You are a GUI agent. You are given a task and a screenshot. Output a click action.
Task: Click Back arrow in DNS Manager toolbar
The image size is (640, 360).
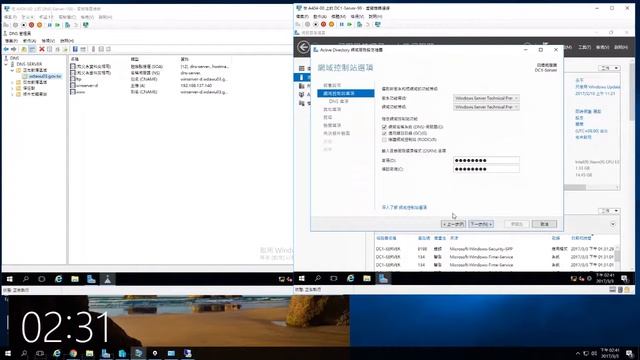click(x=6, y=49)
